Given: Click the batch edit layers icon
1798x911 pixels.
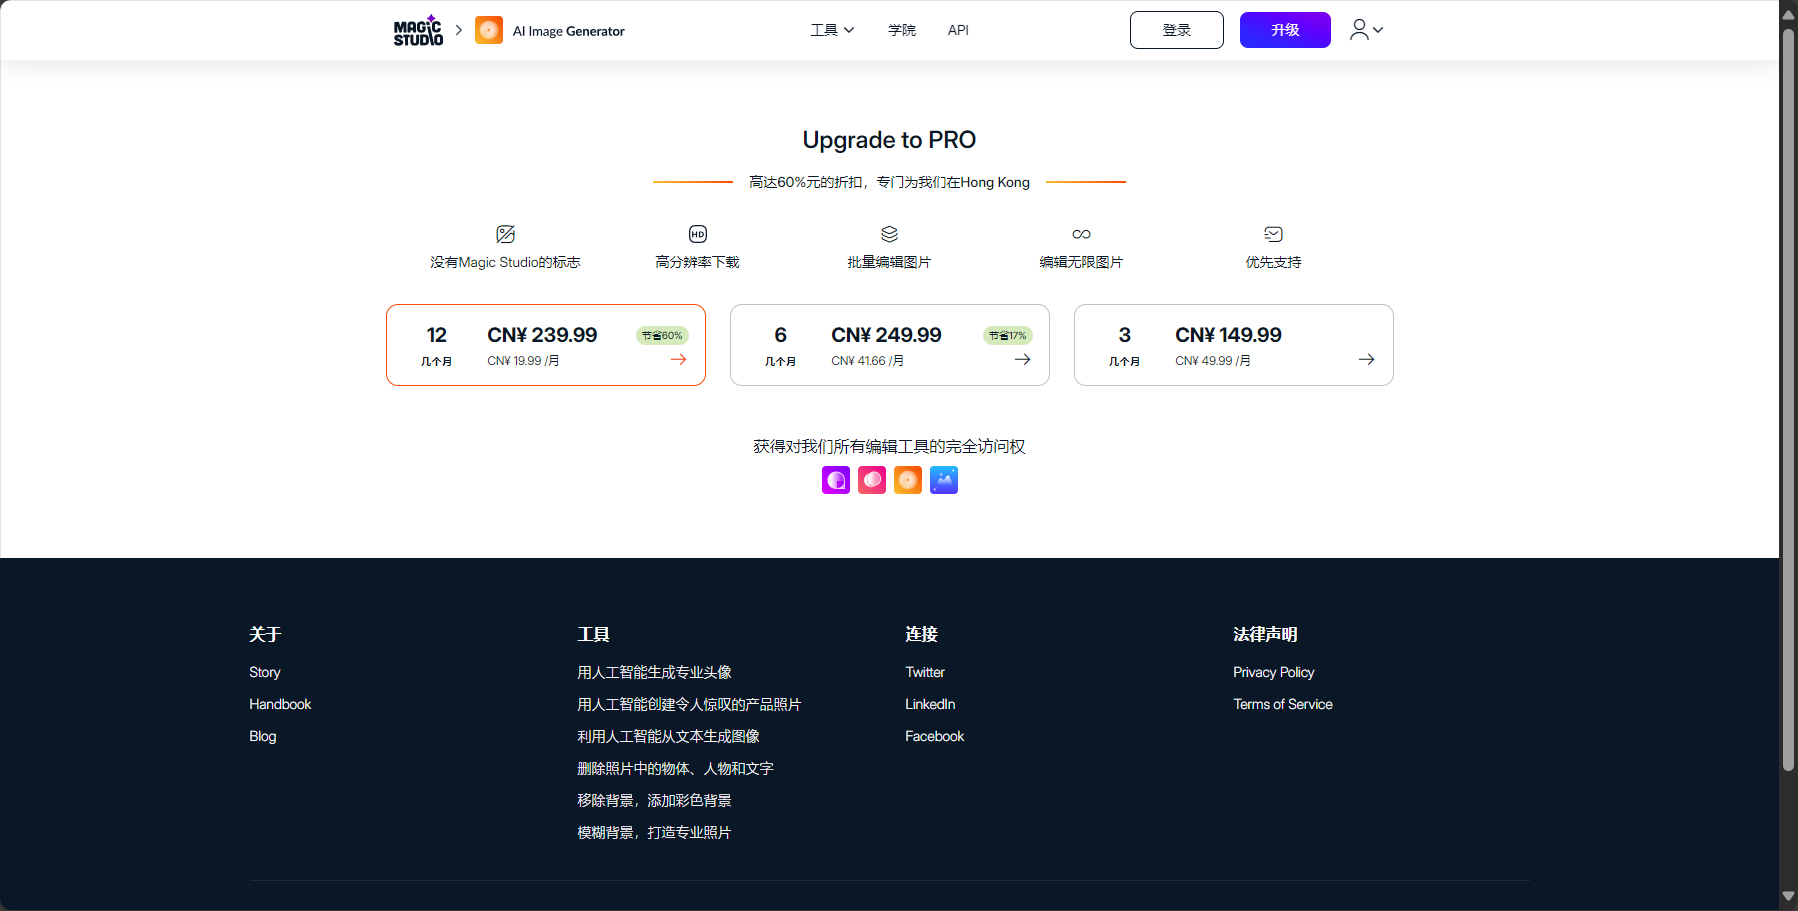Looking at the screenshot, I should [x=889, y=234].
